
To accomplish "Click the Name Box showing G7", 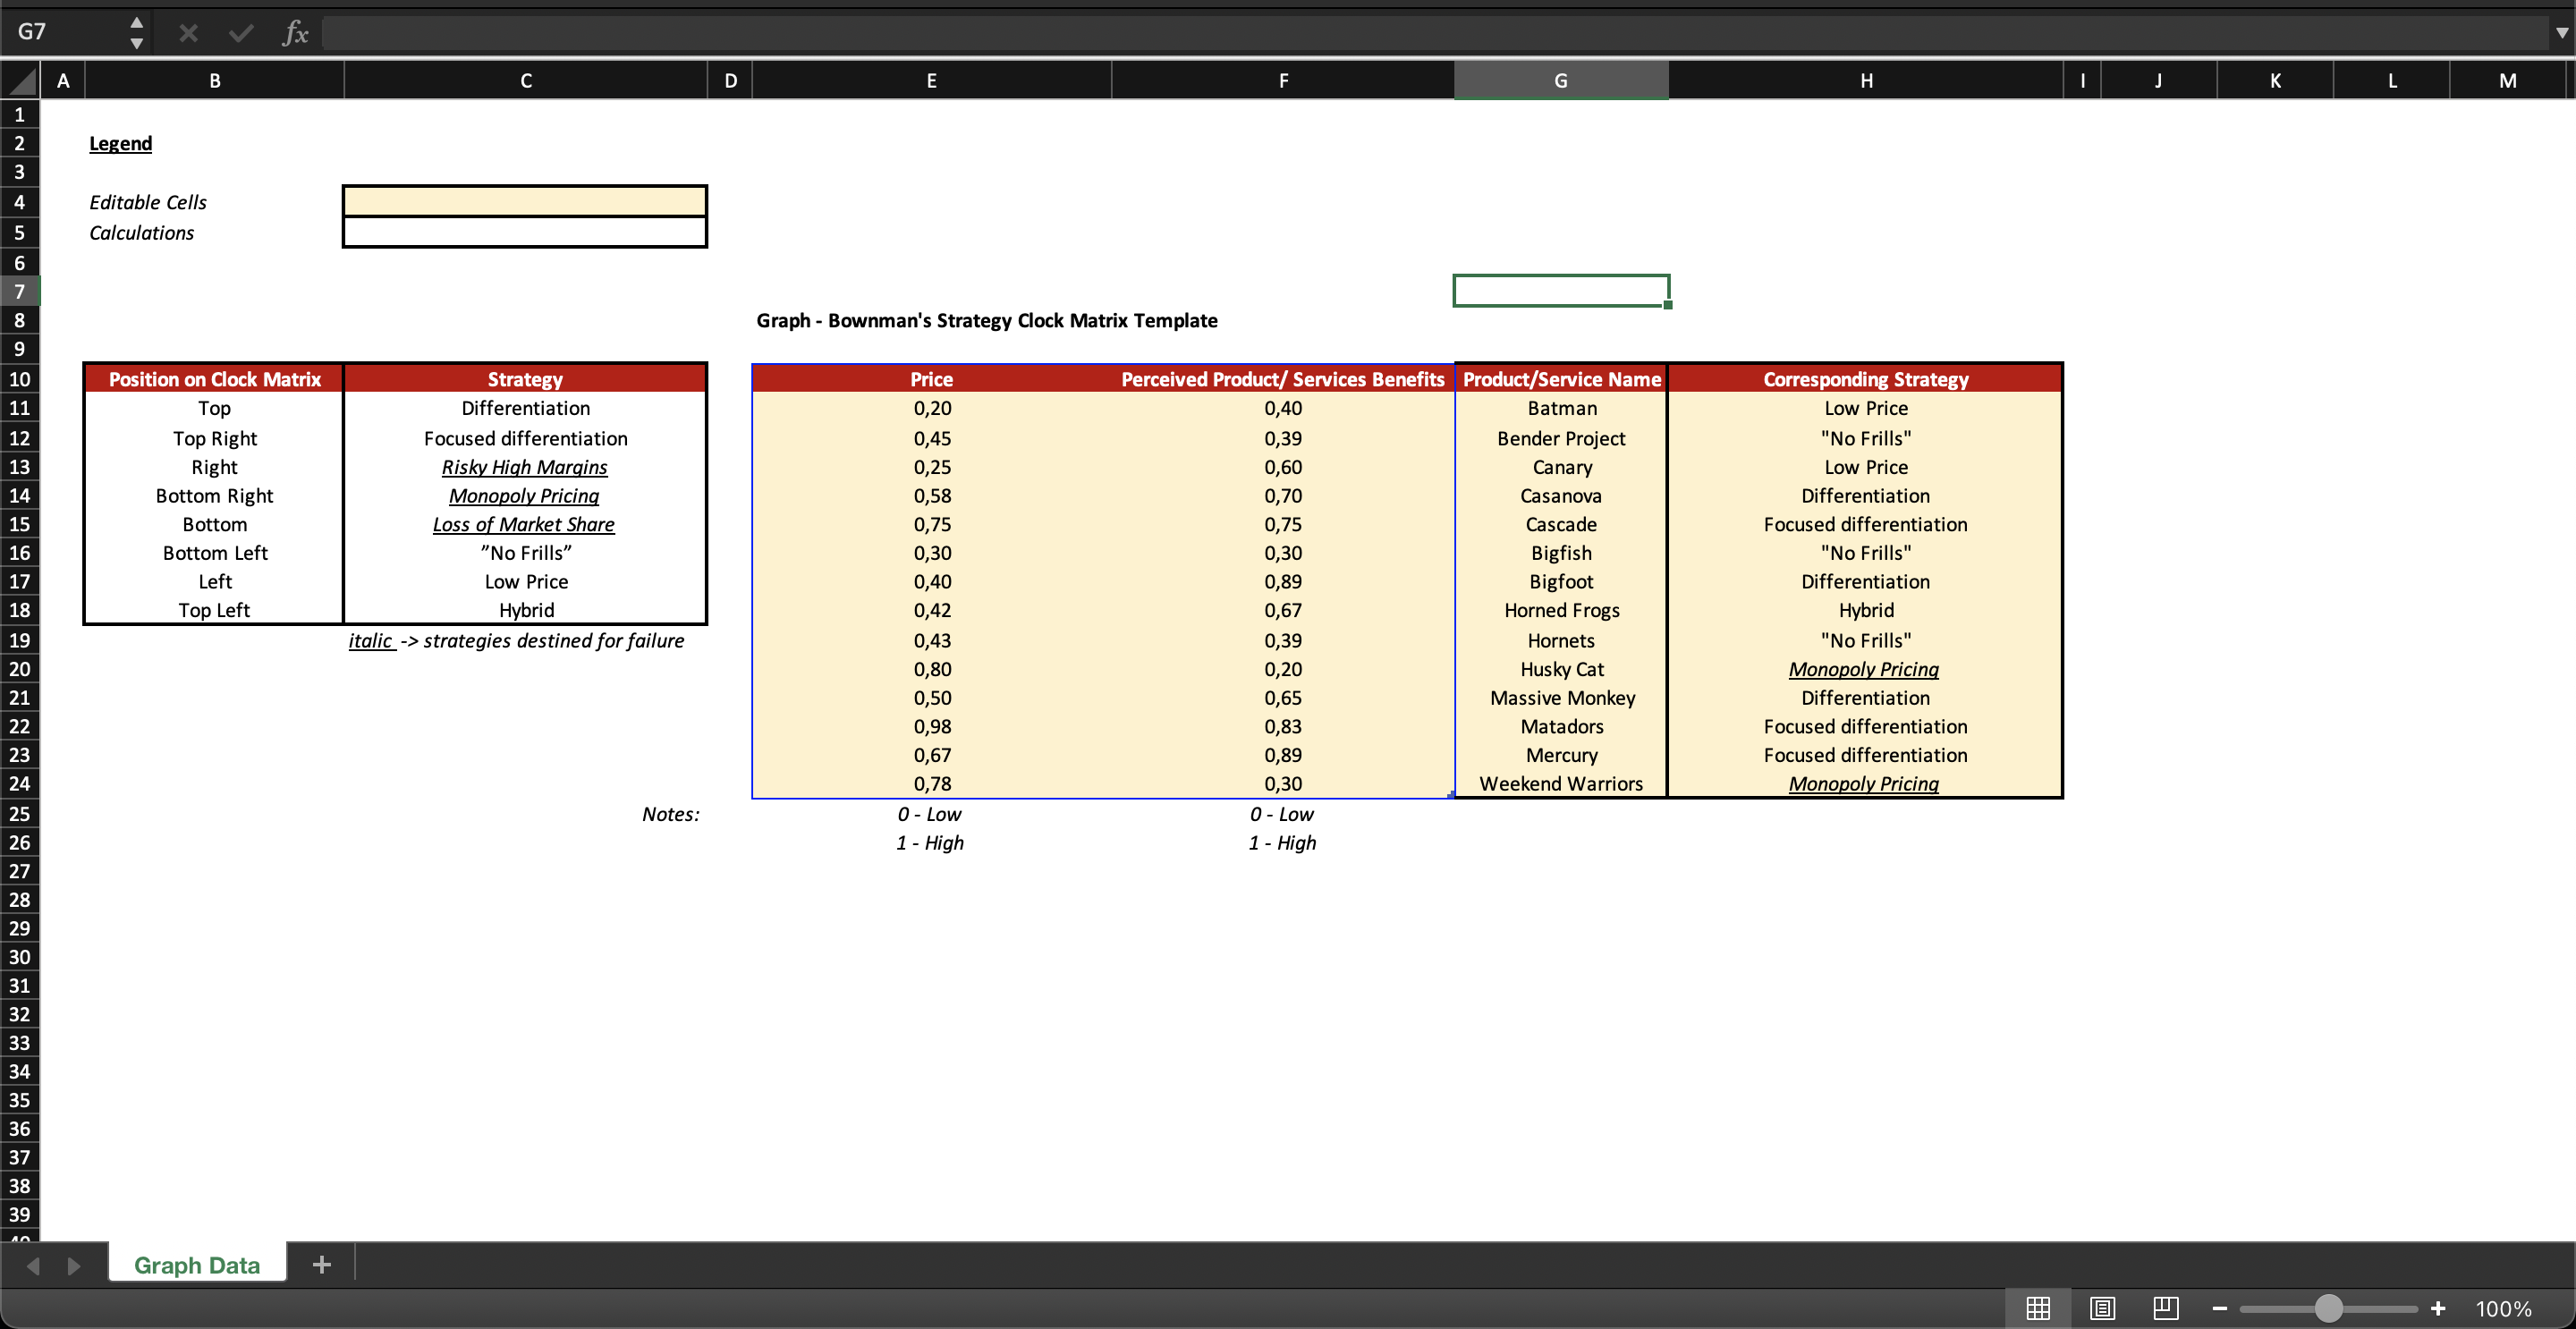I will coord(65,32).
